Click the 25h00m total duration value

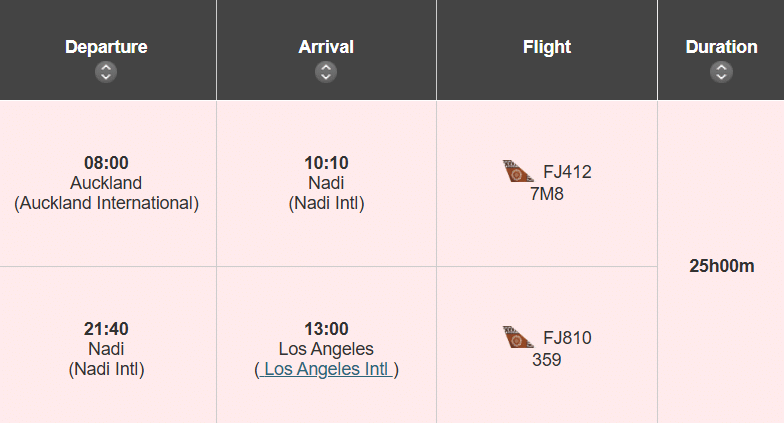(x=721, y=266)
